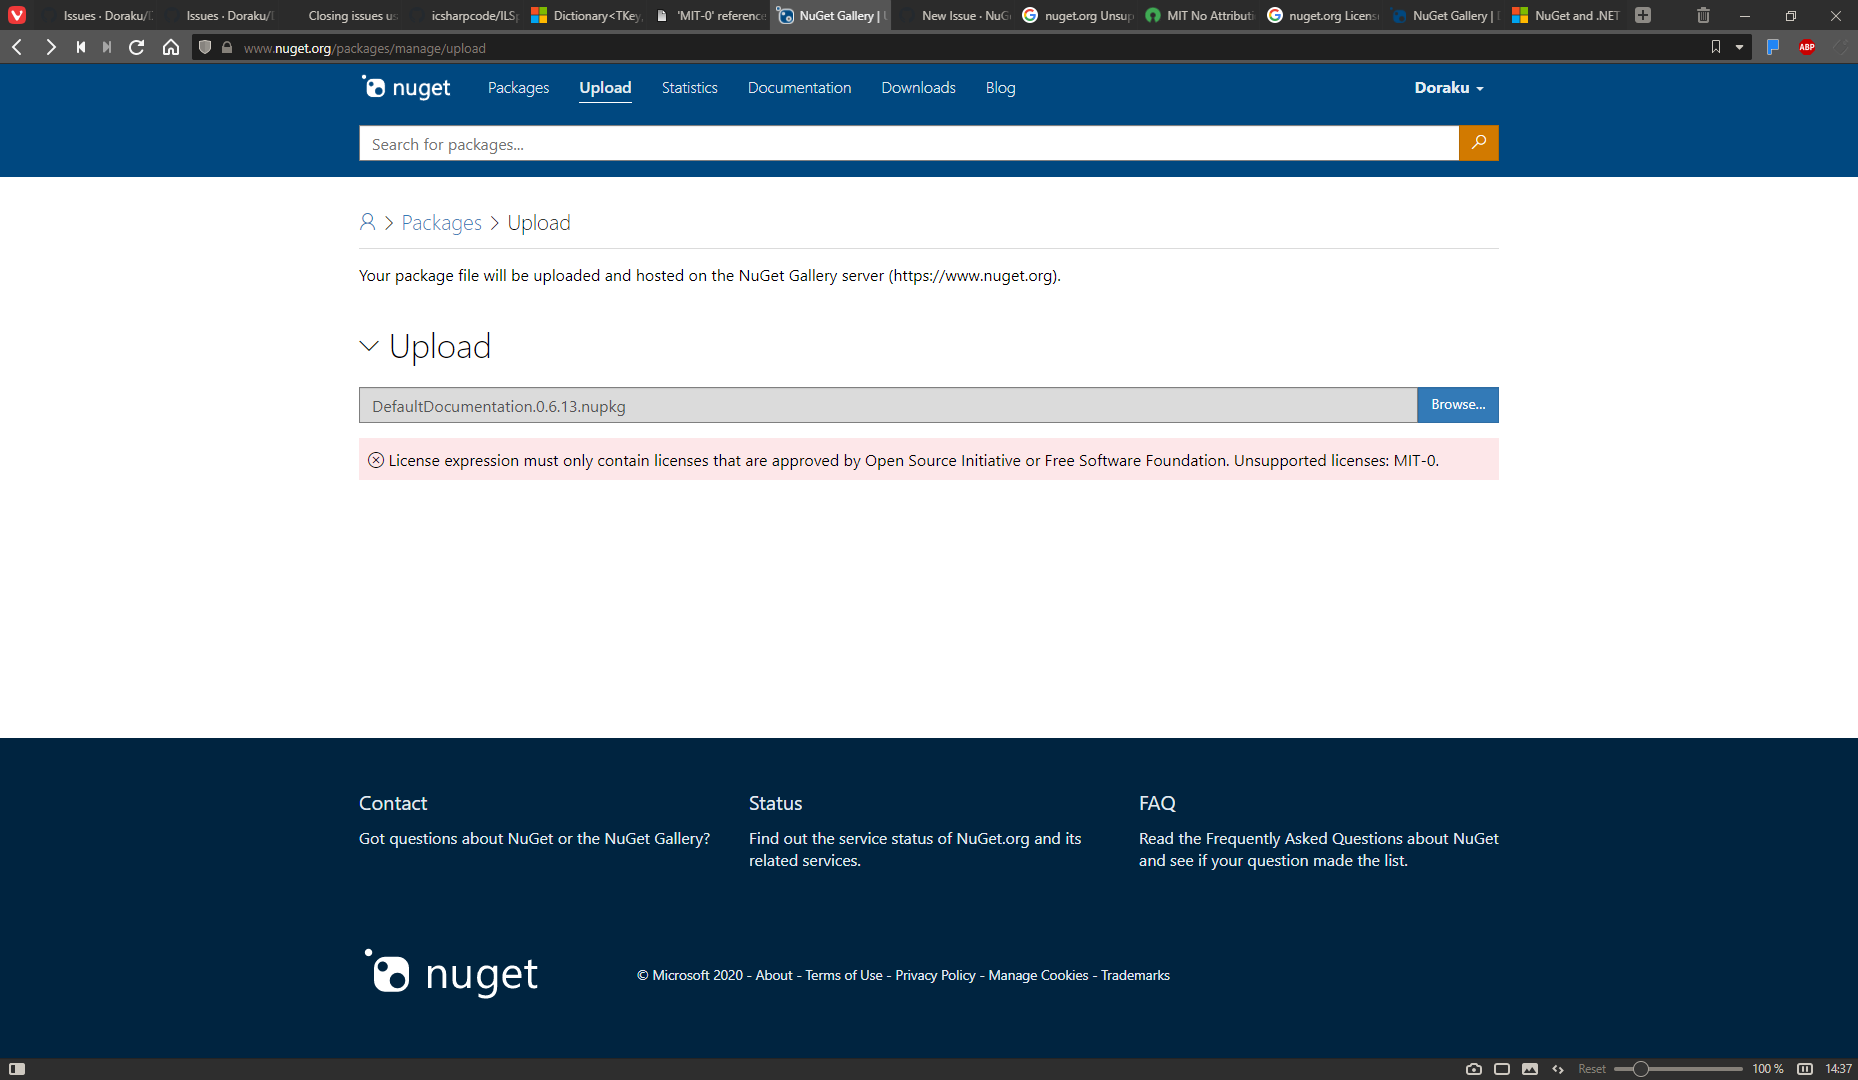1858x1080 pixels.
Task: Open the Vivaldi main menu
Action: pos(17,15)
